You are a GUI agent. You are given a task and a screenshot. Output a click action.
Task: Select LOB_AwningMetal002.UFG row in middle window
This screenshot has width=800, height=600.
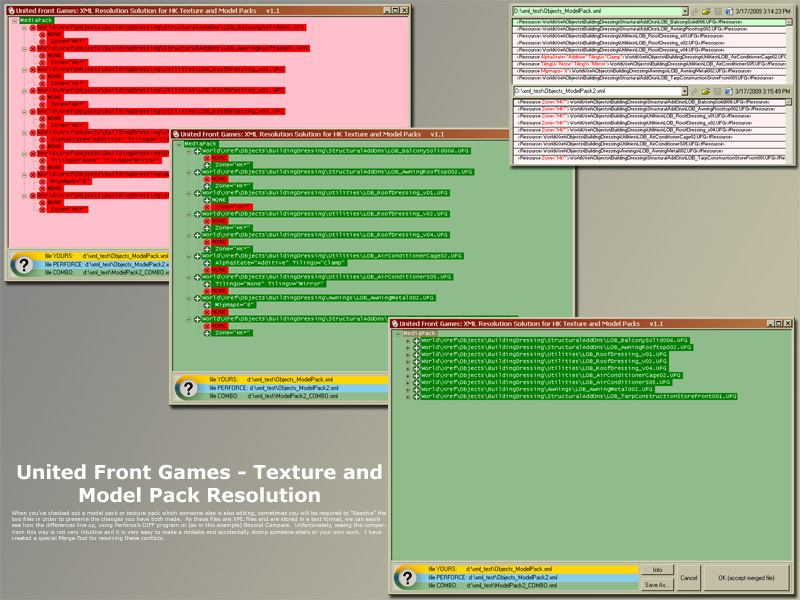point(318,298)
